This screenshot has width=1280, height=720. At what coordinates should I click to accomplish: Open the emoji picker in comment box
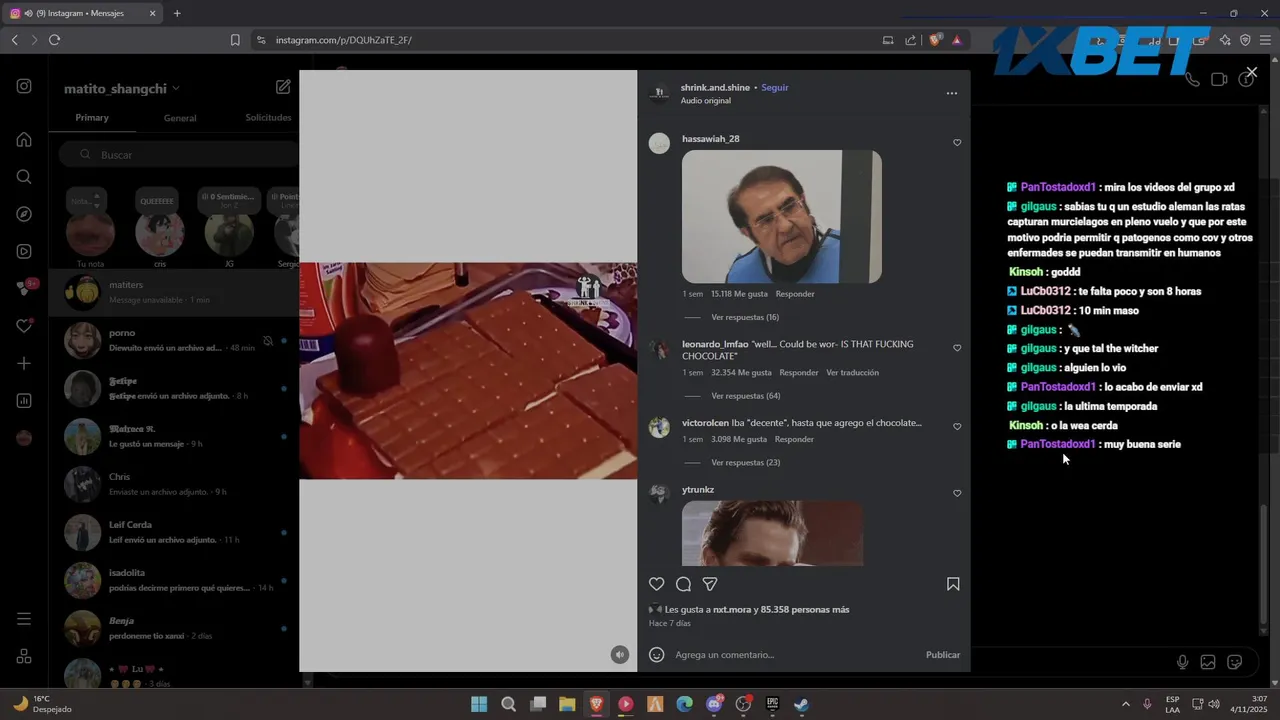pyautogui.click(x=656, y=655)
